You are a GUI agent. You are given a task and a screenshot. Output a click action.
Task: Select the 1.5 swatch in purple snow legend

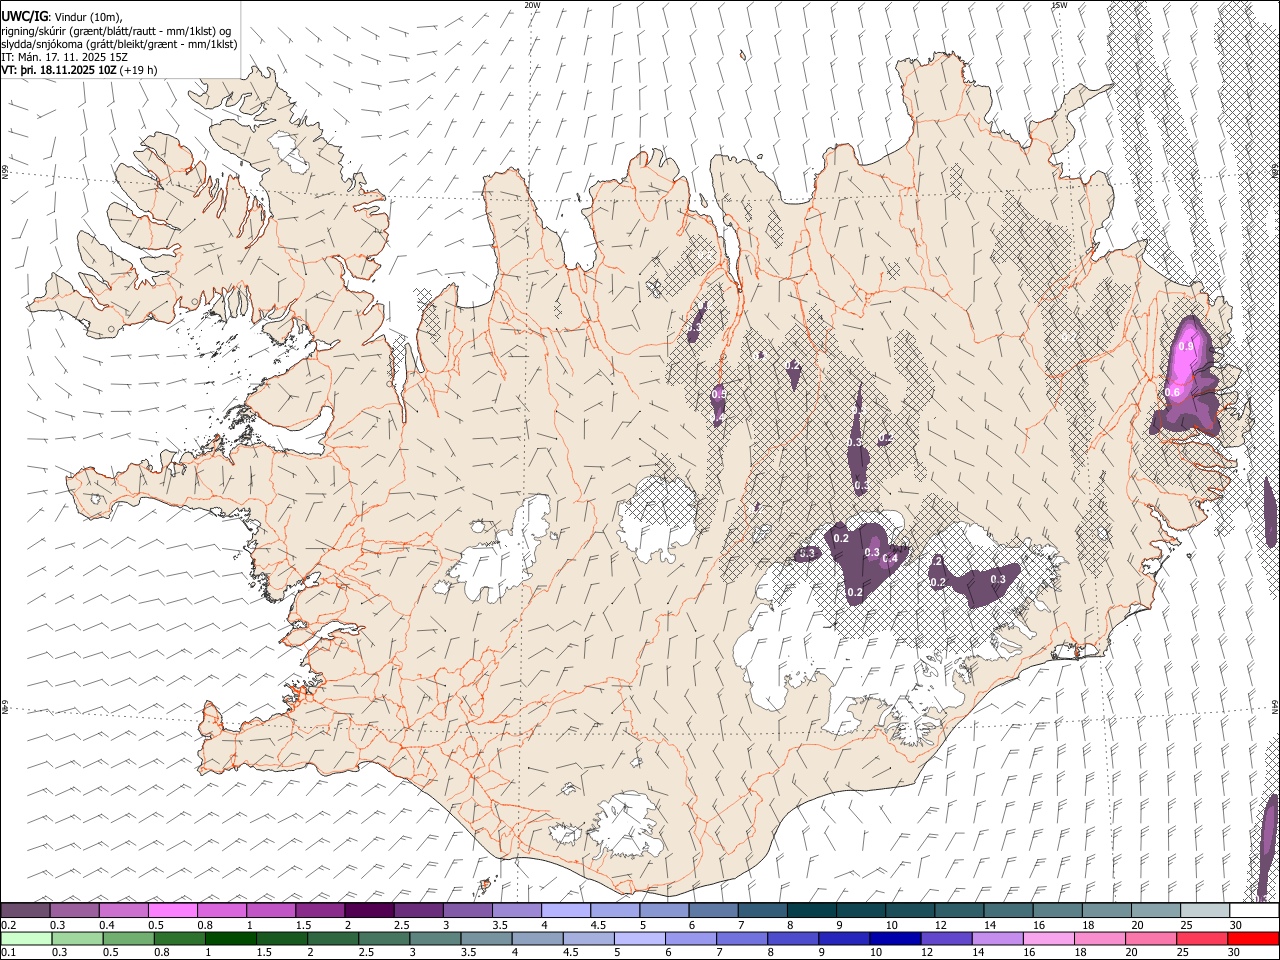321,910
